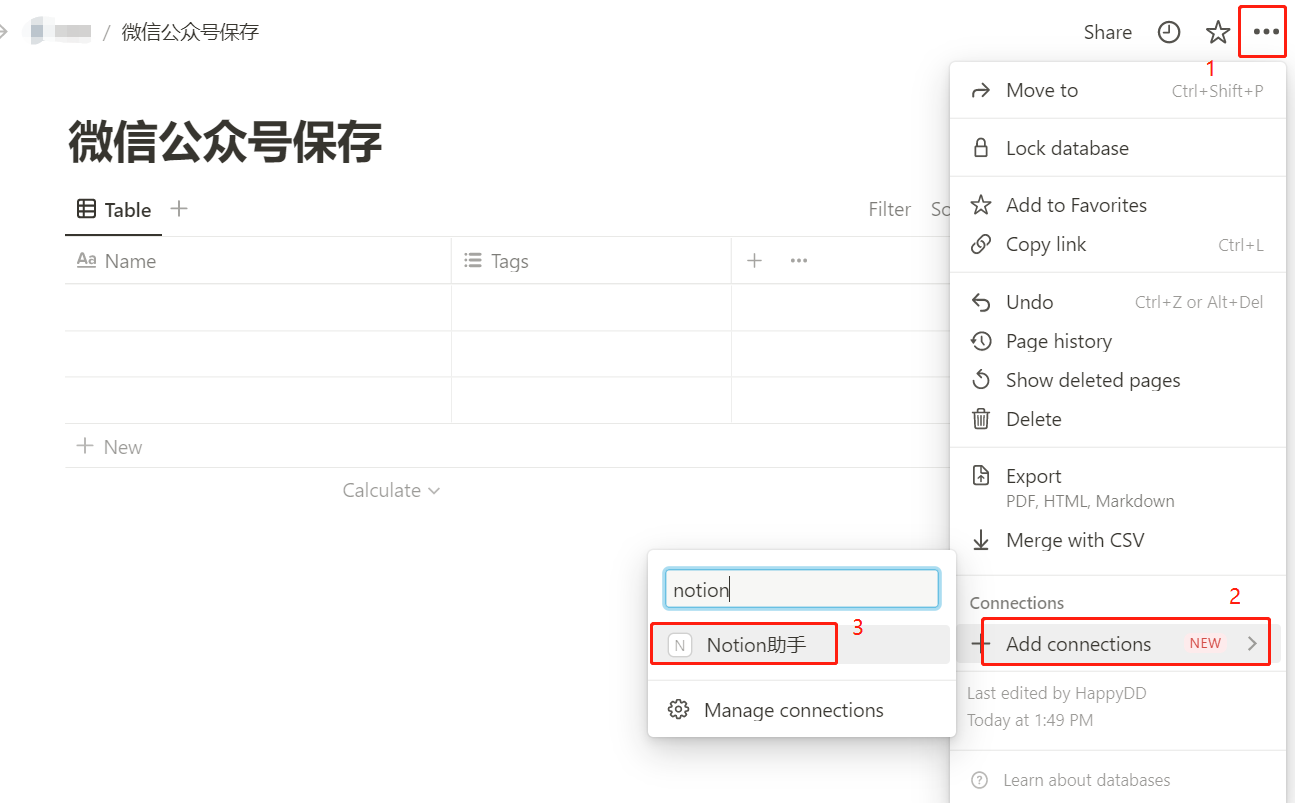
Task: Click the trash icon beside Delete
Action: 981,419
